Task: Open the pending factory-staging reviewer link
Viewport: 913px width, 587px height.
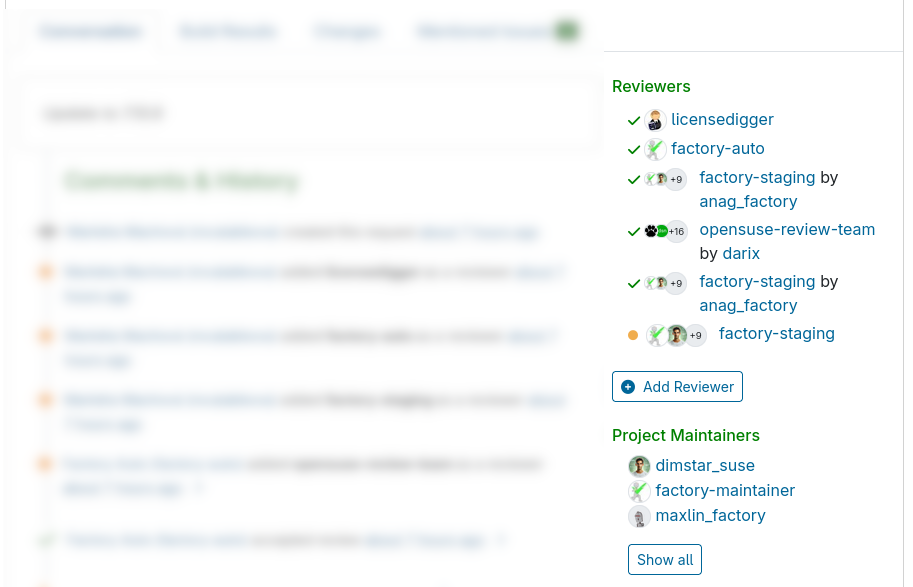Action: point(776,334)
